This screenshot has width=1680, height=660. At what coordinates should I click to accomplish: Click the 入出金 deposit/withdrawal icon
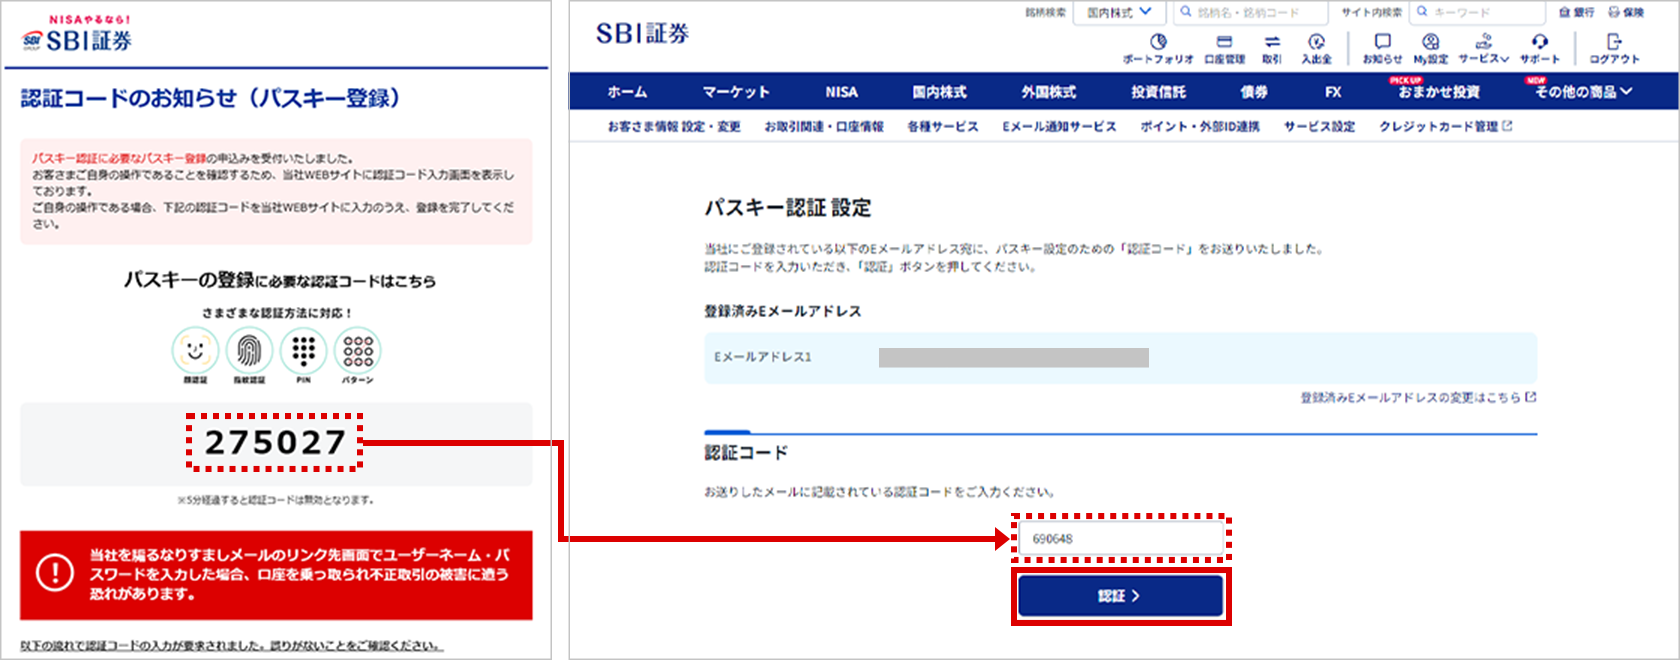click(x=1316, y=47)
